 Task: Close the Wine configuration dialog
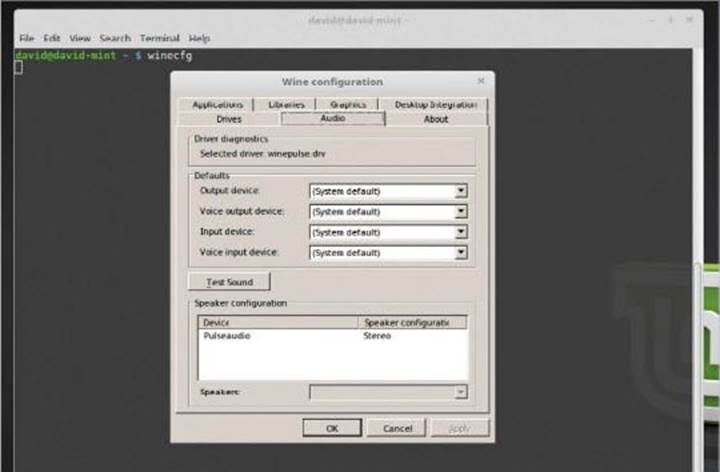(x=481, y=81)
